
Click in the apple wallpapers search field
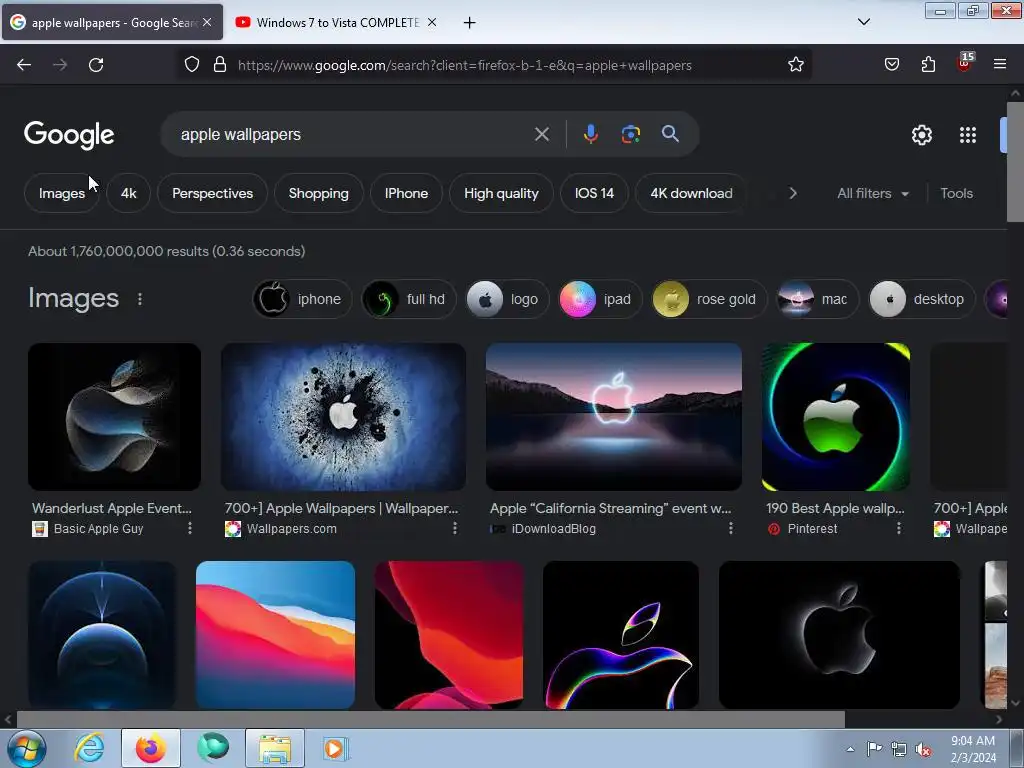click(353, 135)
